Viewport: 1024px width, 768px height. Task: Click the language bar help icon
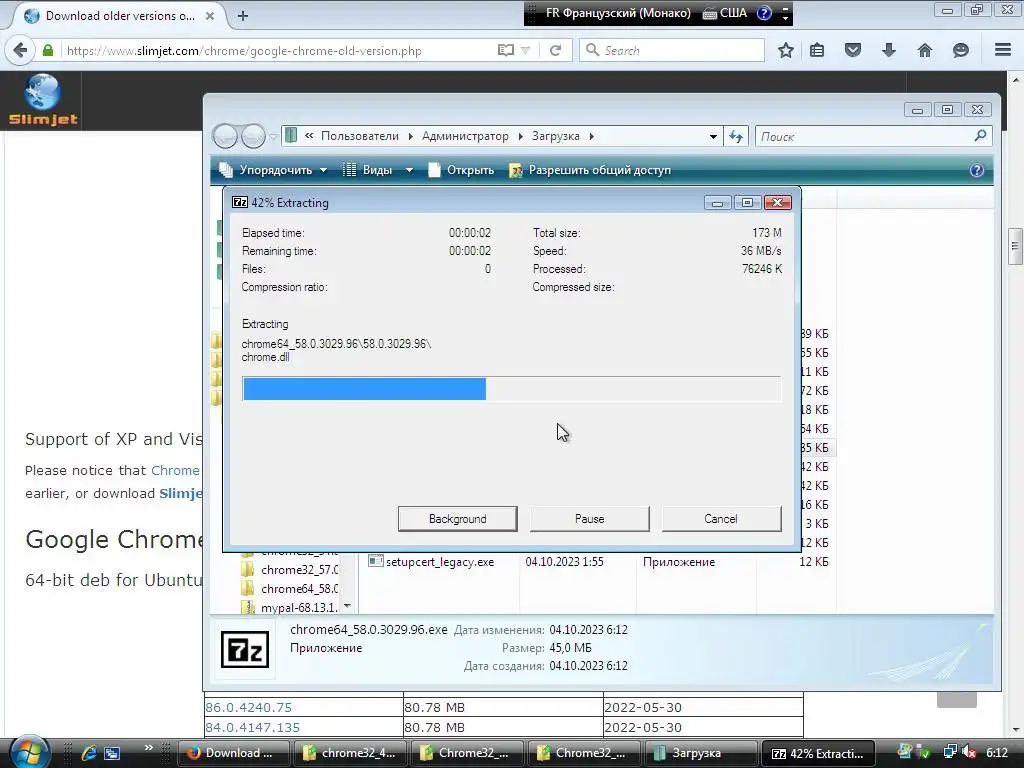tap(764, 12)
